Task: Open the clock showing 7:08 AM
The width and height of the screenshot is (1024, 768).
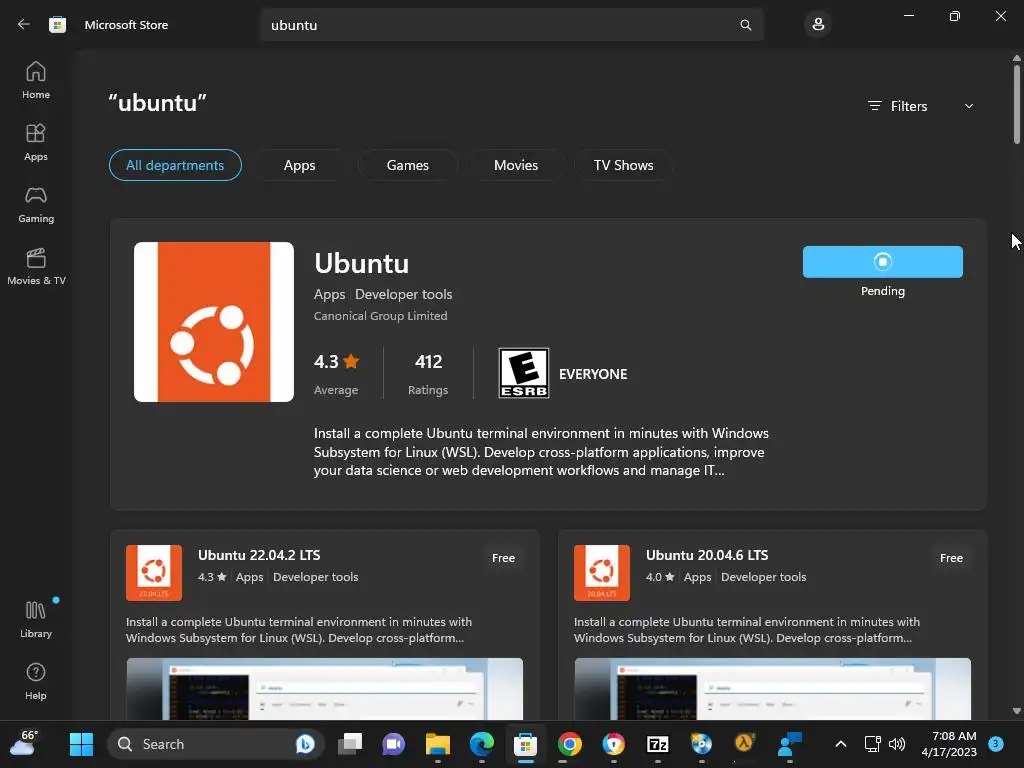Action: click(949, 744)
